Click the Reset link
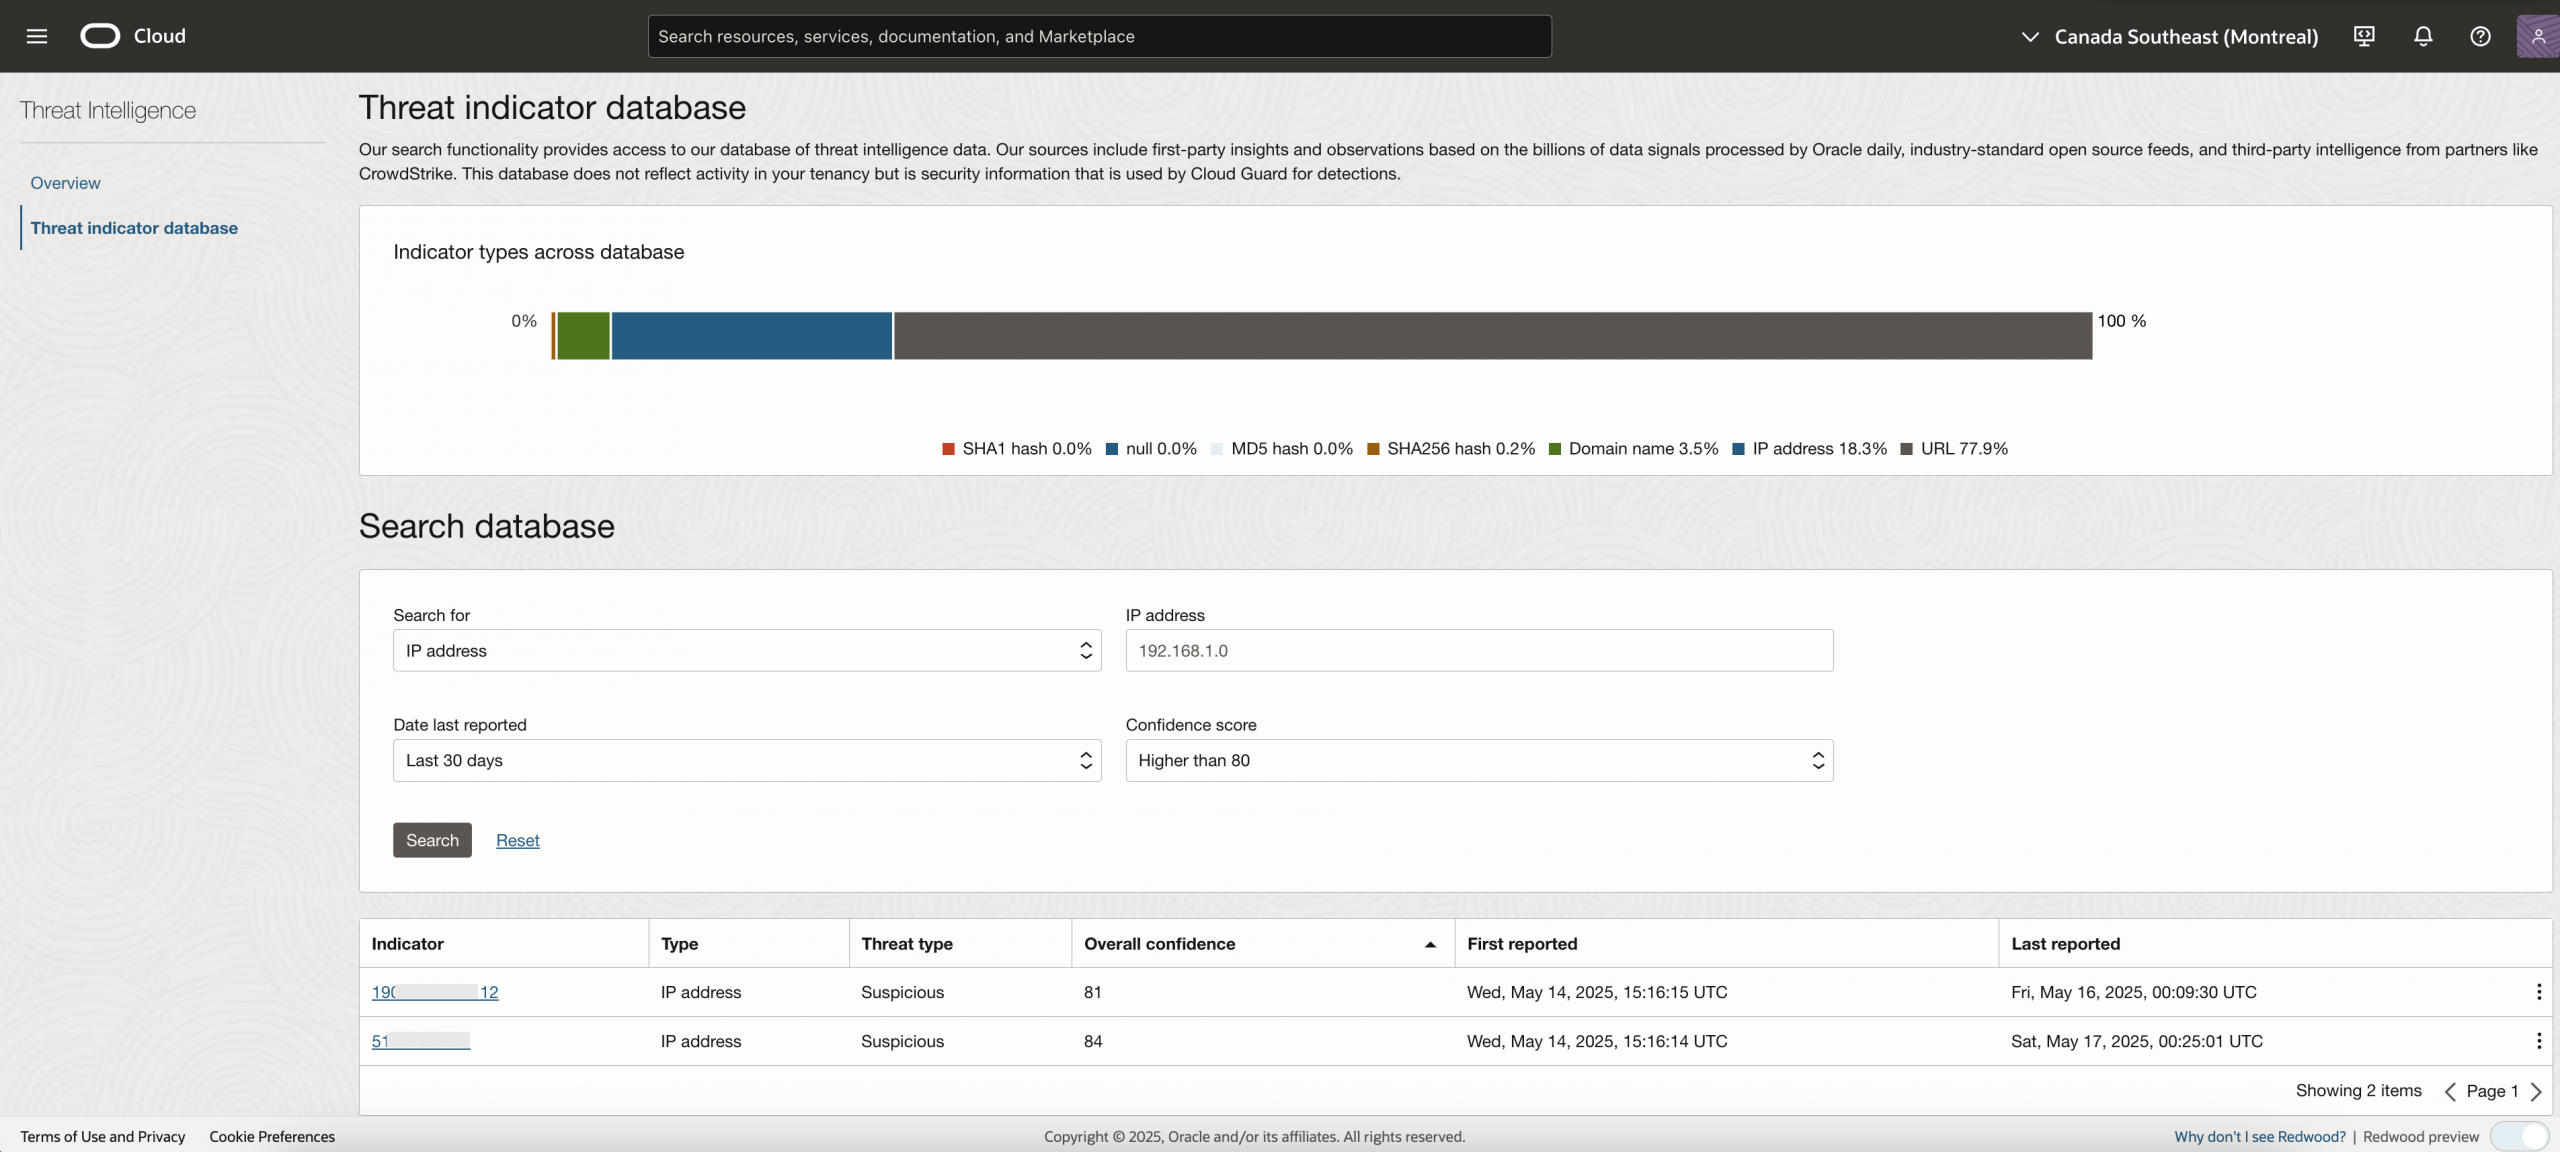The width and height of the screenshot is (2560, 1152). tap(517, 840)
